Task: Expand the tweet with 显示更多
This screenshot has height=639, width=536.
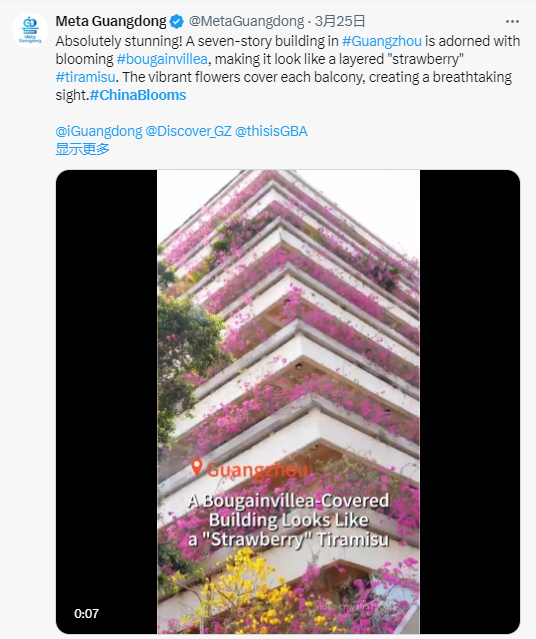Action: [x=82, y=149]
